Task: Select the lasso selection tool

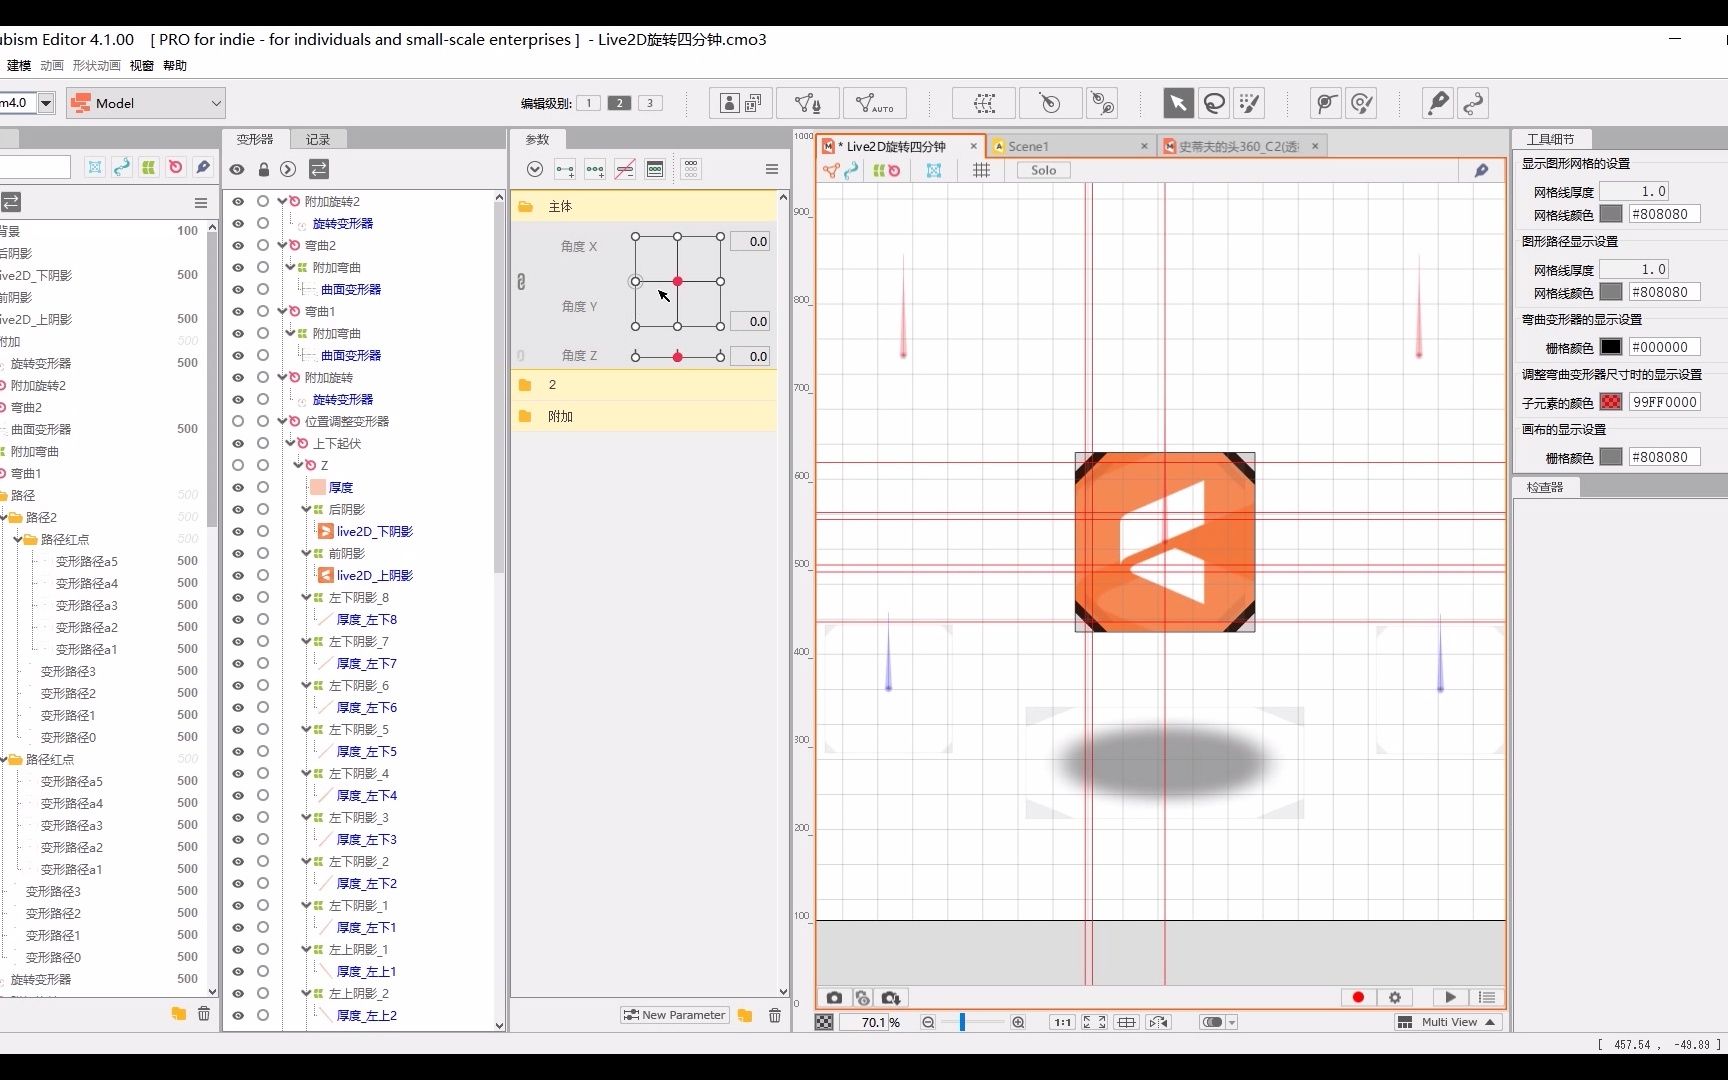Action: [x=1214, y=103]
